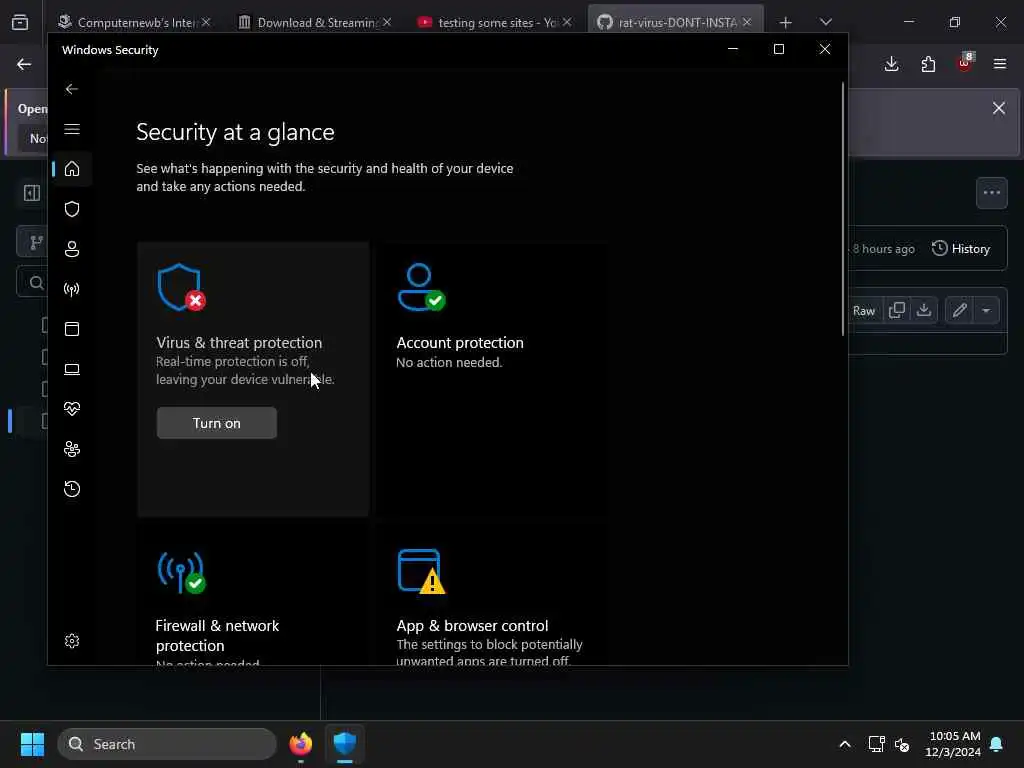Viewport: 1024px width, 768px height.
Task: Edit the file with pencil icon
Action: tap(959, 311)
